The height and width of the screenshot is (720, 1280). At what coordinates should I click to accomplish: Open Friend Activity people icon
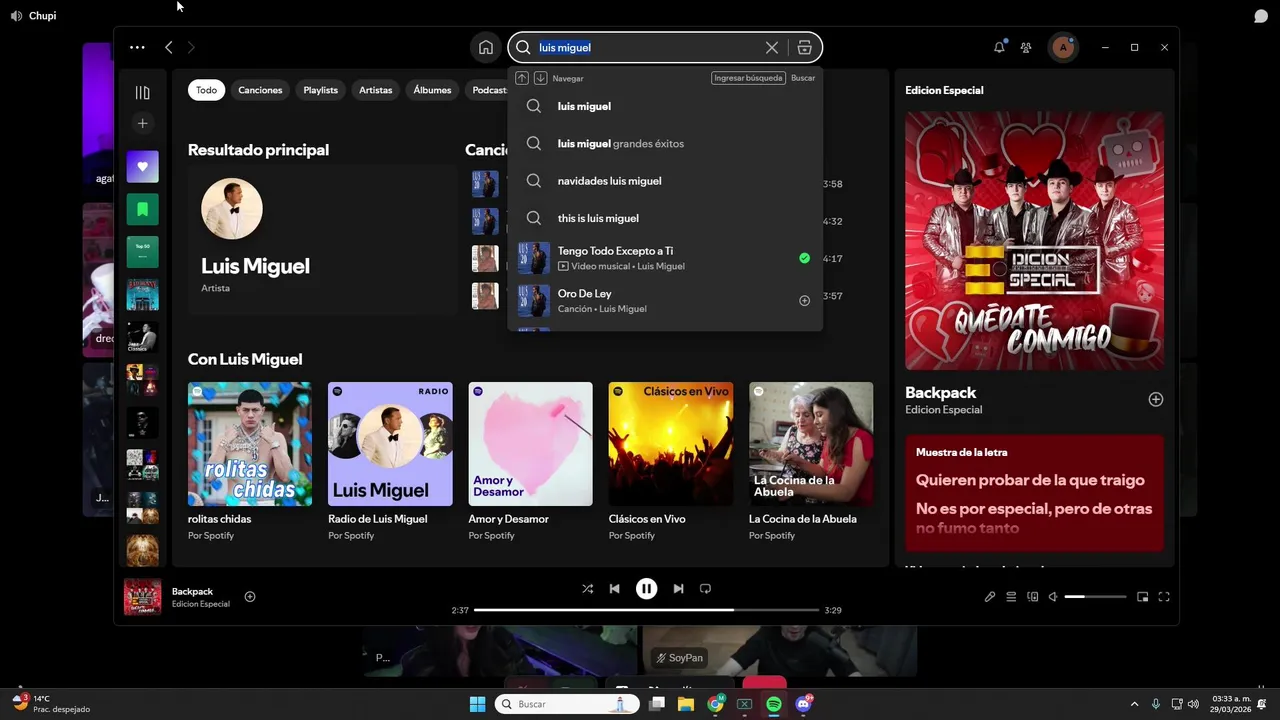[1026, 47]
